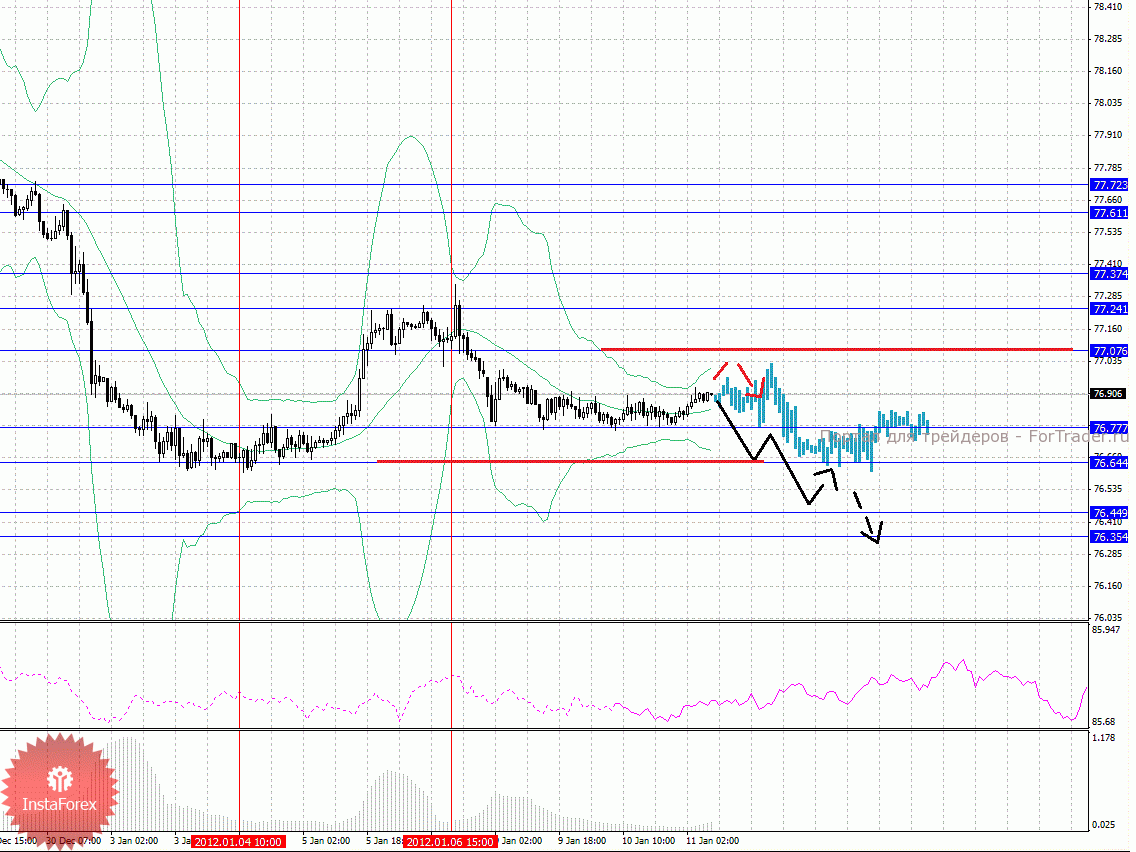Click the current price 76.906 label
The width and height of the screenshot is (1136, 852).
pos(1110,394)
